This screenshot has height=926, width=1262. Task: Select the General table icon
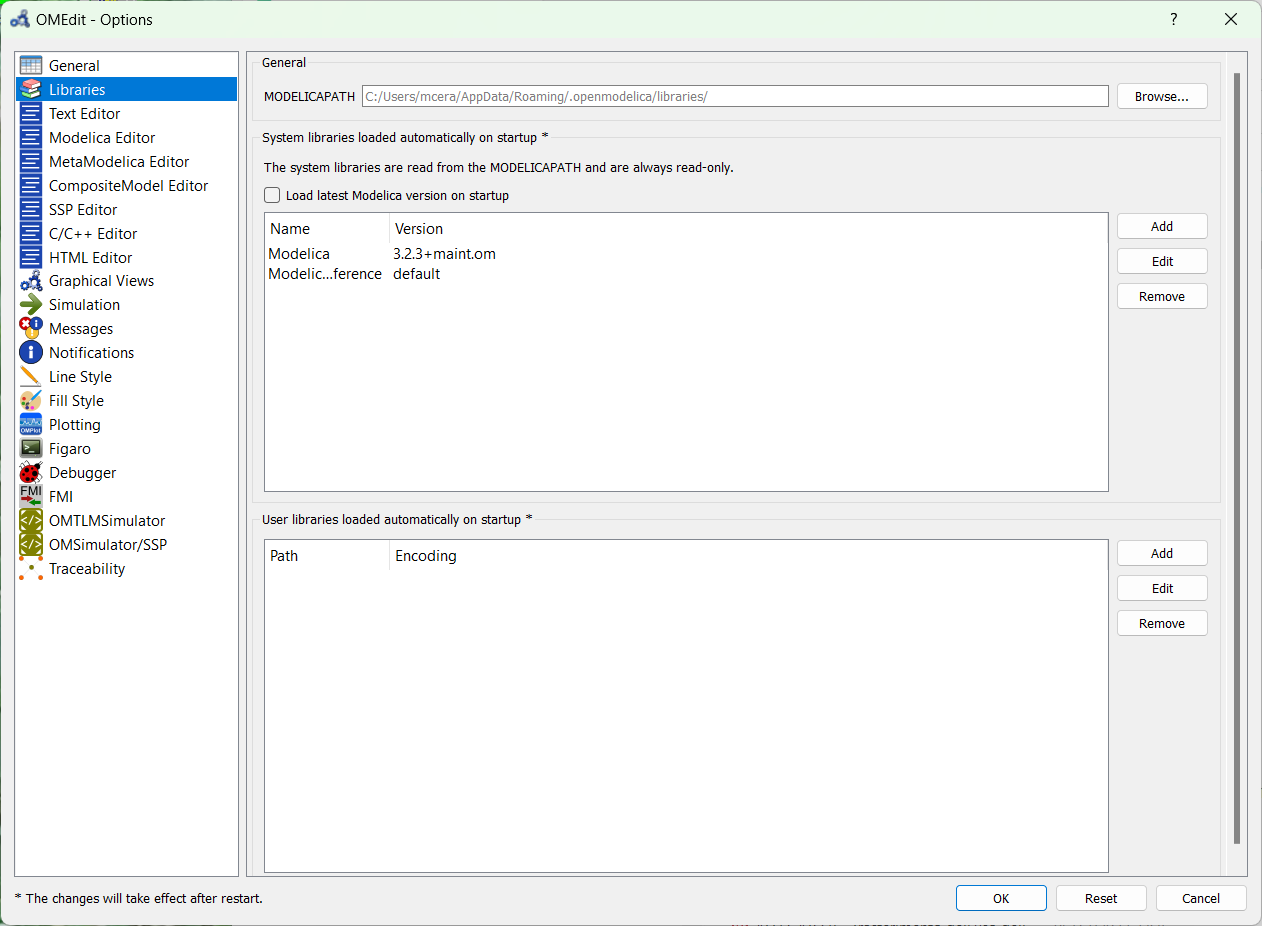(31, 66)
